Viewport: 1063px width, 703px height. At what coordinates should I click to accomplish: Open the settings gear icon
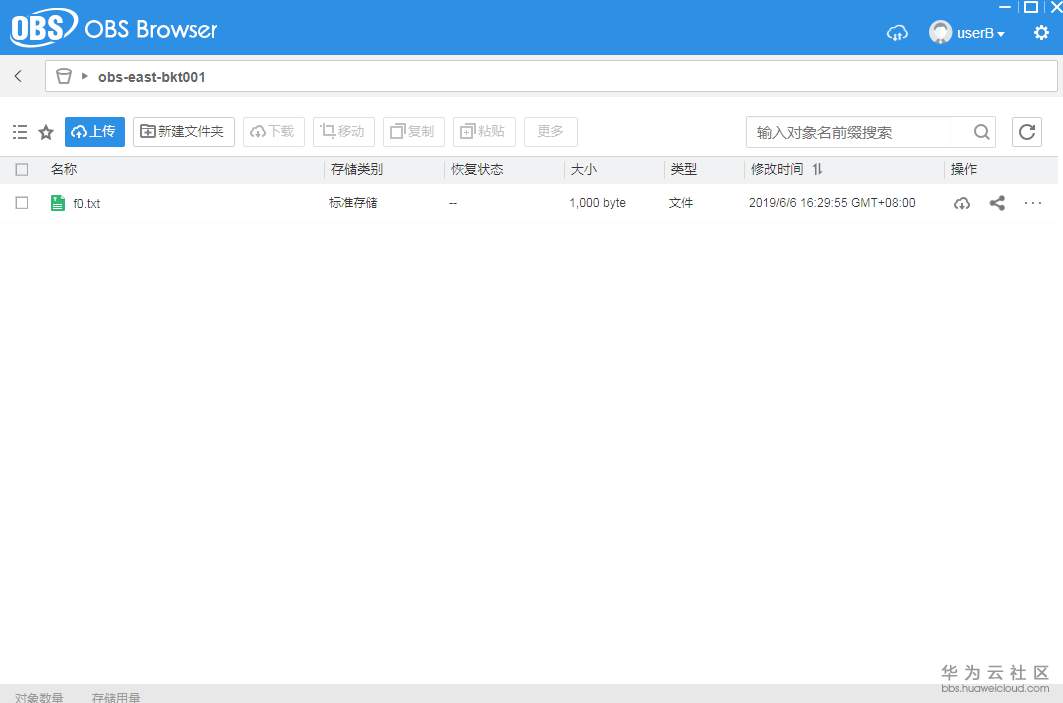1041,32
